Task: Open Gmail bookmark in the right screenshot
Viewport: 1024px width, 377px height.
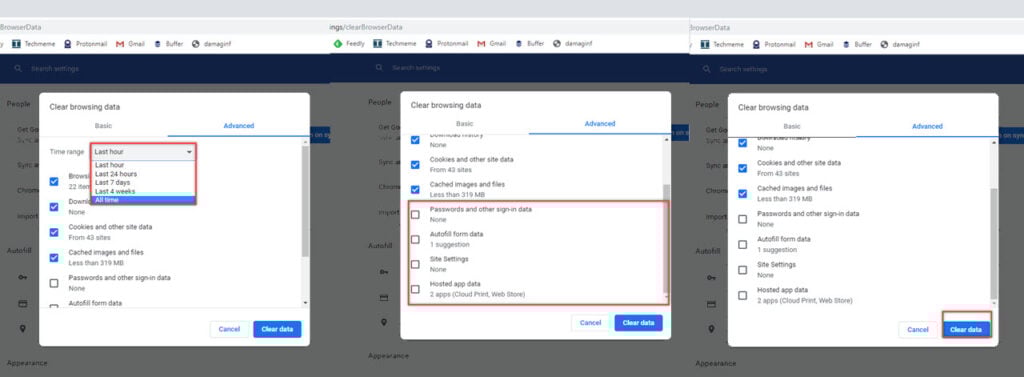Action: point(819,44)
